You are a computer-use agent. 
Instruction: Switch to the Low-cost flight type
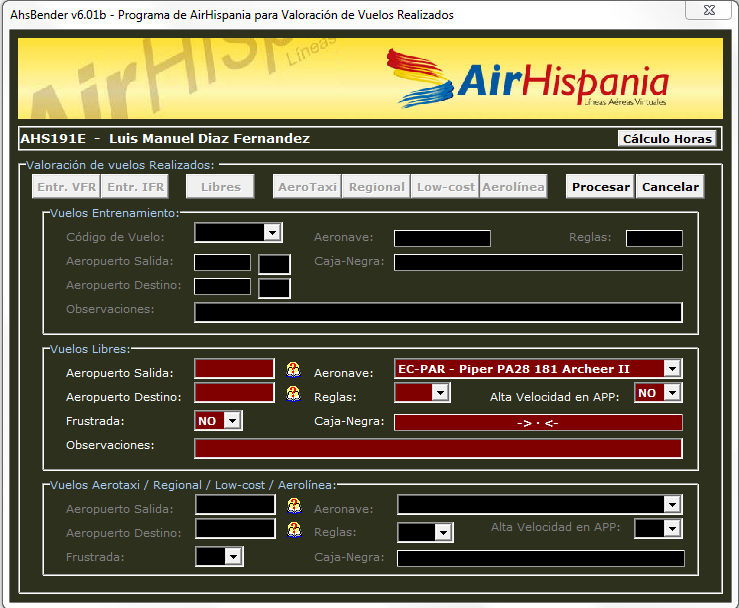[x=445, y=187]
